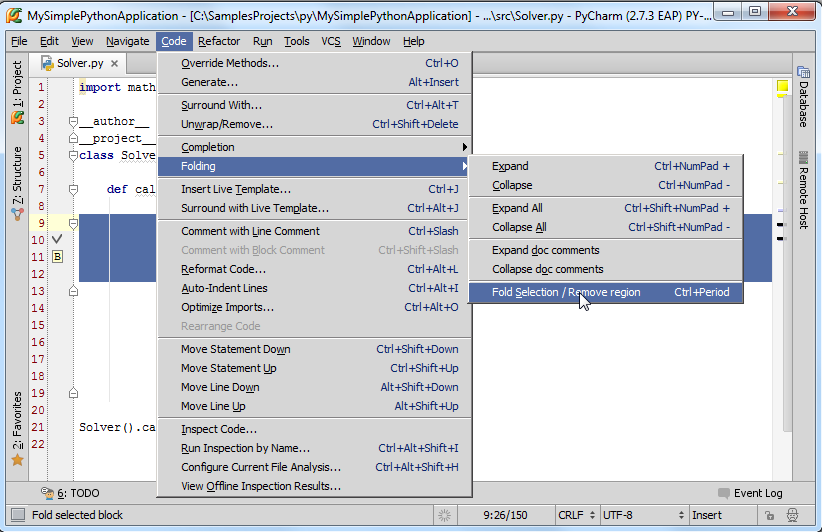Open the Database panel icon

click(803, 72)
